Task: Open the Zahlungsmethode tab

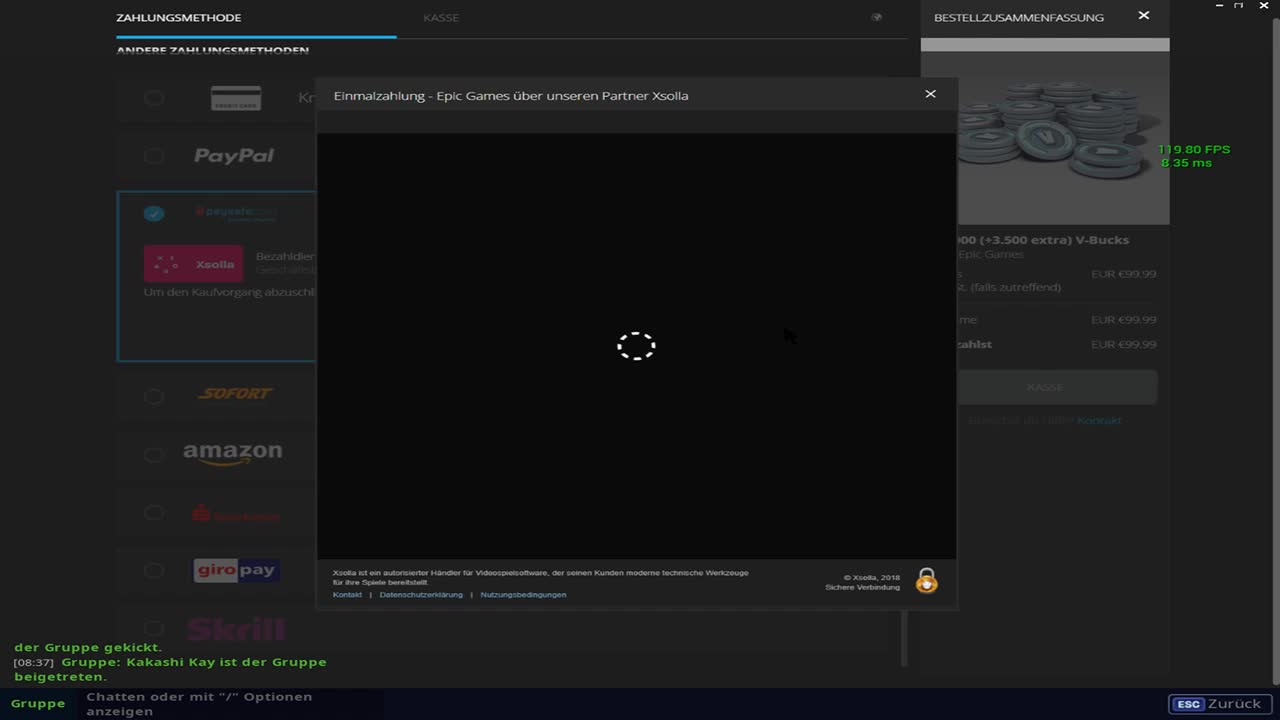Action: (x=179, y=18)
